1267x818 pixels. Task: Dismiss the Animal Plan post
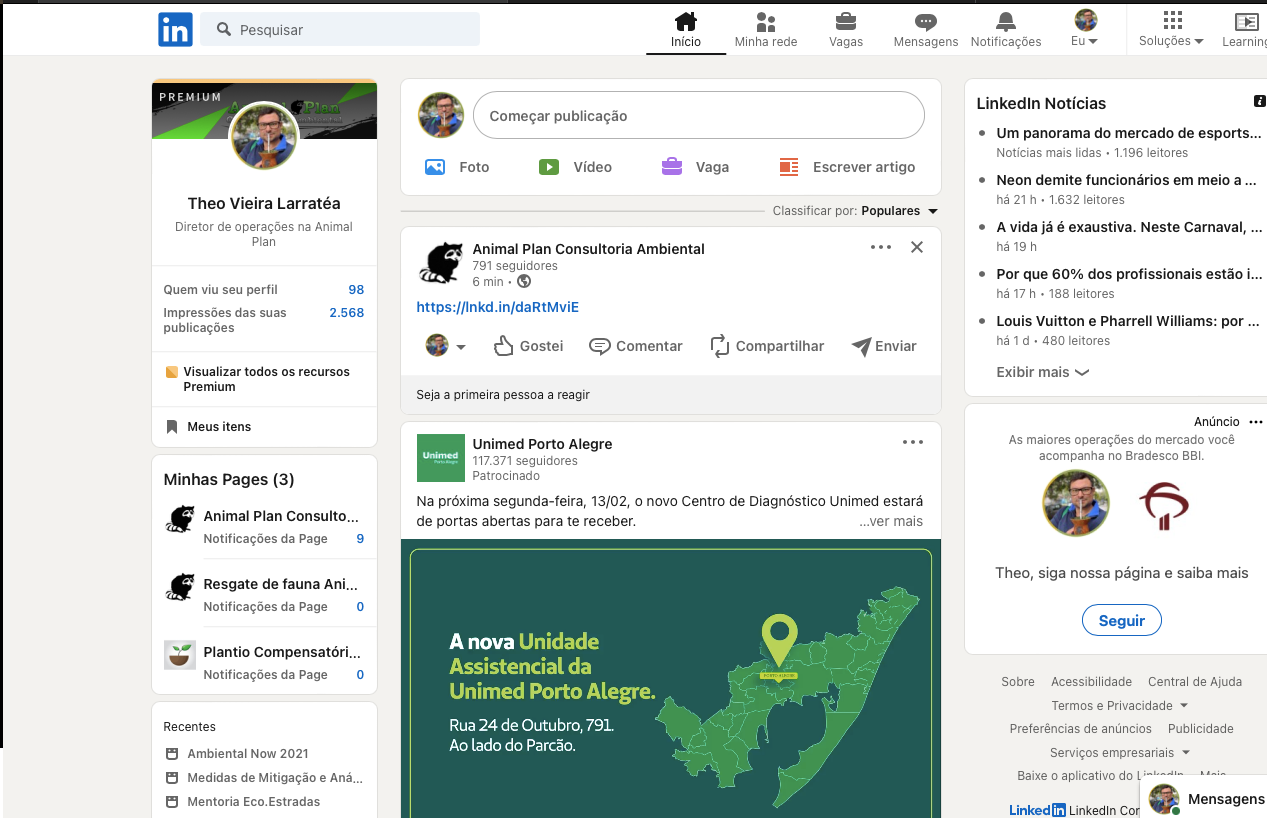point(917,247)
